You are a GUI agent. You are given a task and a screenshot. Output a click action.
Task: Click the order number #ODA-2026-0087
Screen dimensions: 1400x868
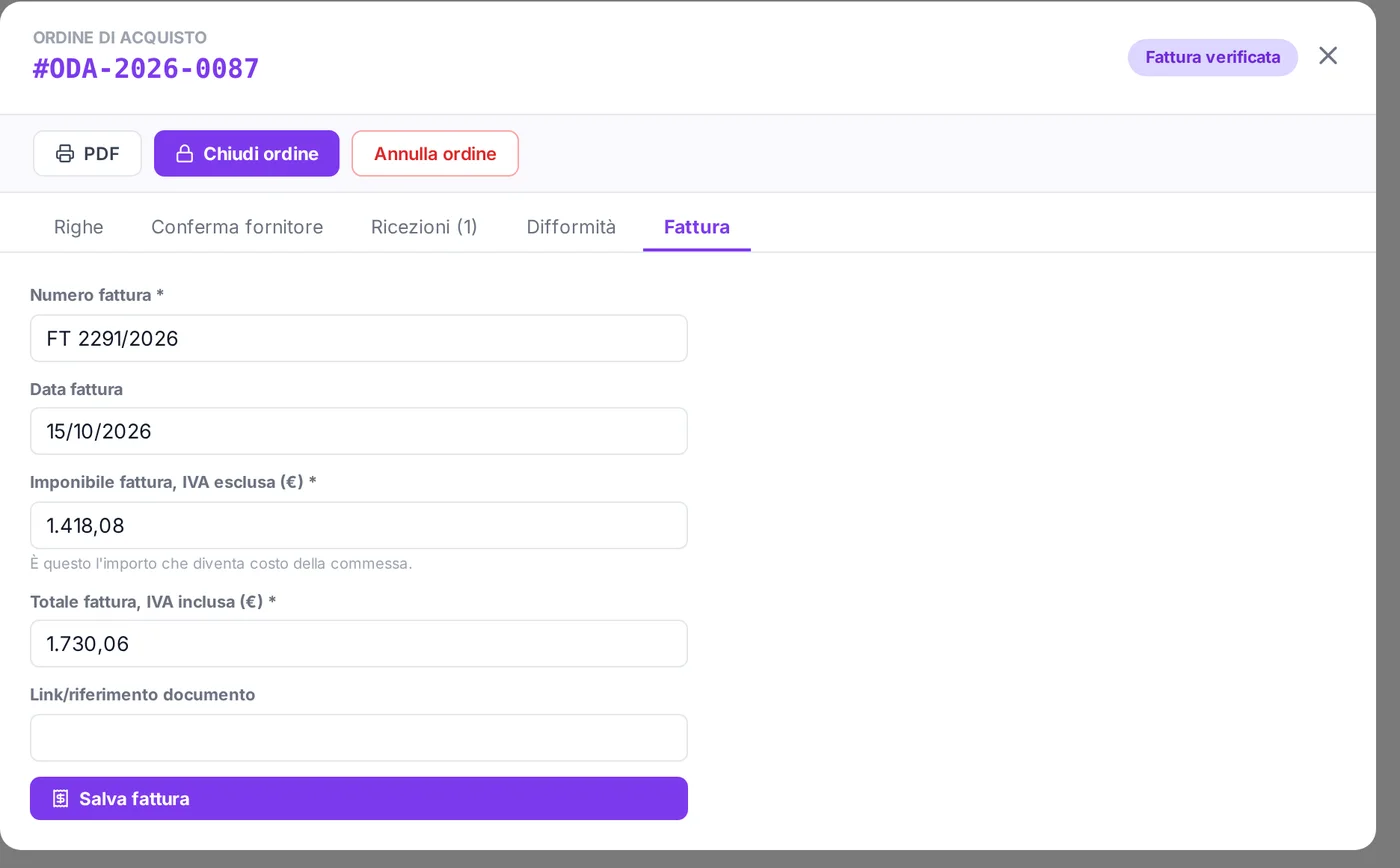click(146, 69)
